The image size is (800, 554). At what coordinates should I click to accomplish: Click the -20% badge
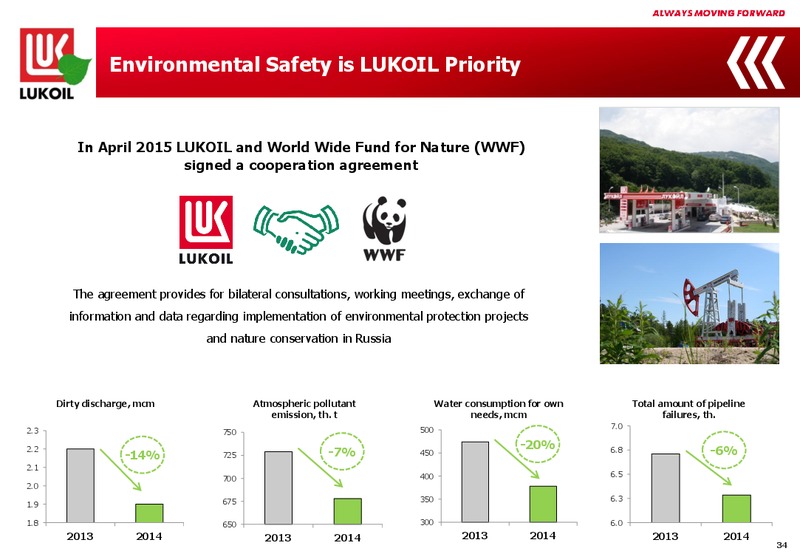coord(537,444)
